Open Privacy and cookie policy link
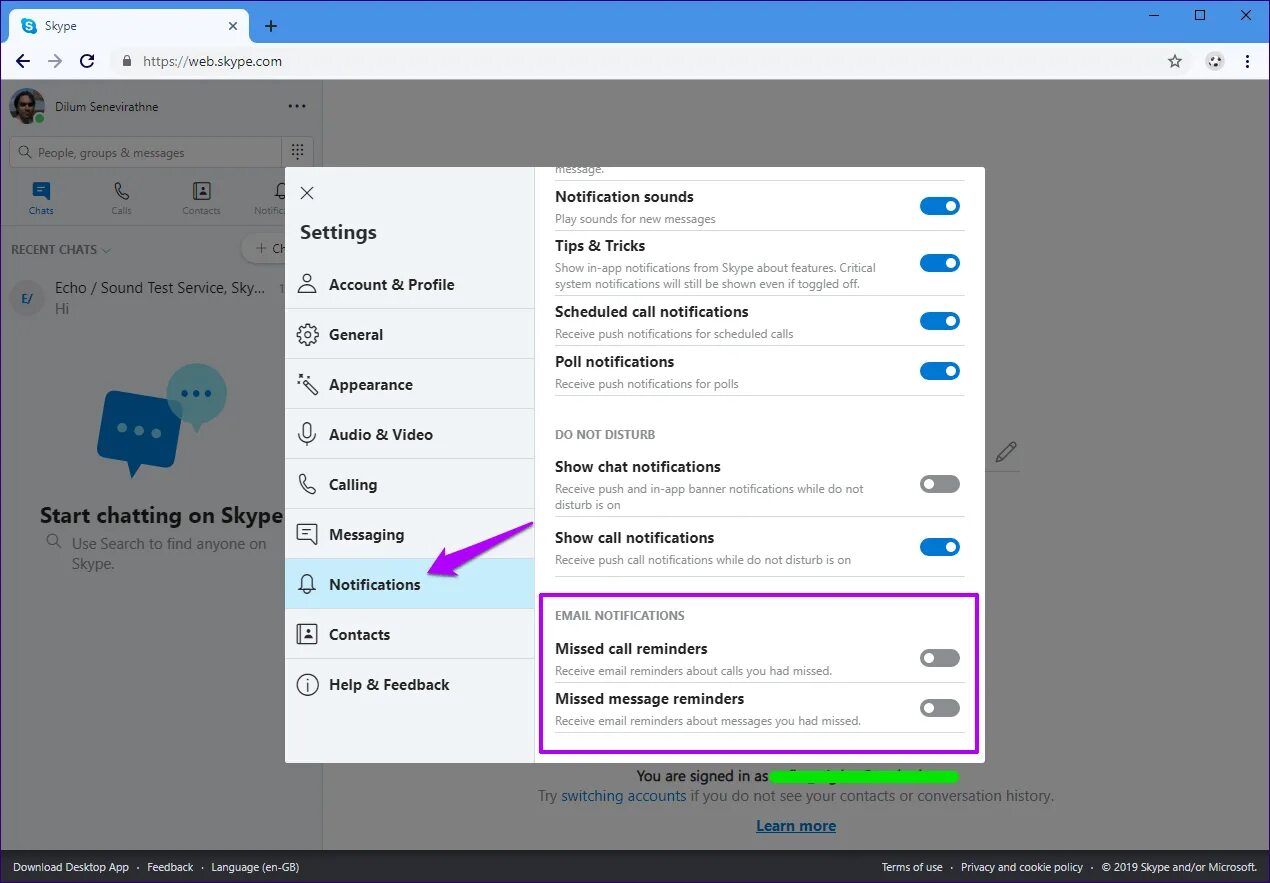 [x=1022, y=867]
